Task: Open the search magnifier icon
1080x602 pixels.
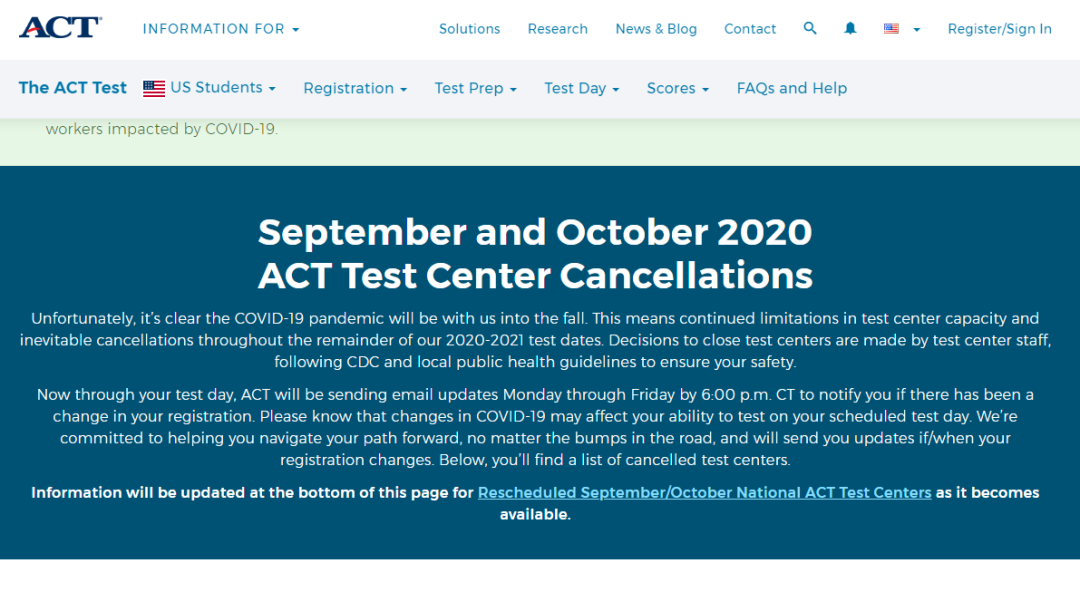Action: point(810,29)
